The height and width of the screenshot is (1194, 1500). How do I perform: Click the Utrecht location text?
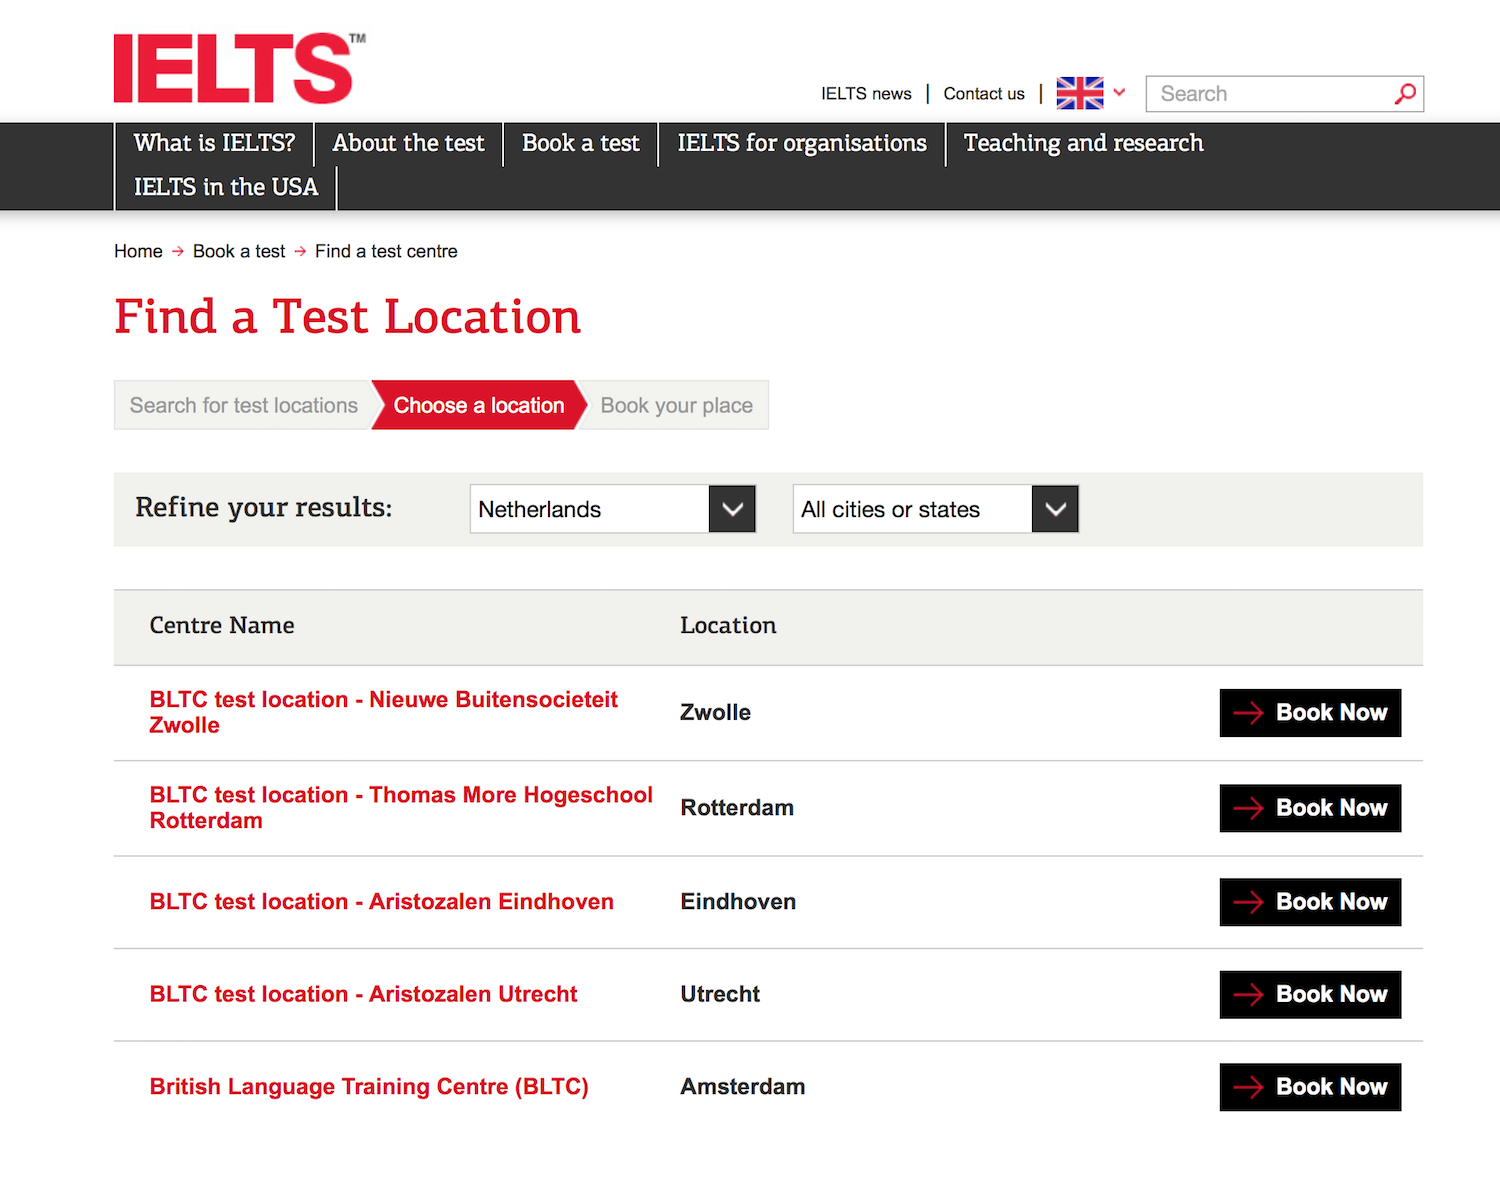coord(720,994)
